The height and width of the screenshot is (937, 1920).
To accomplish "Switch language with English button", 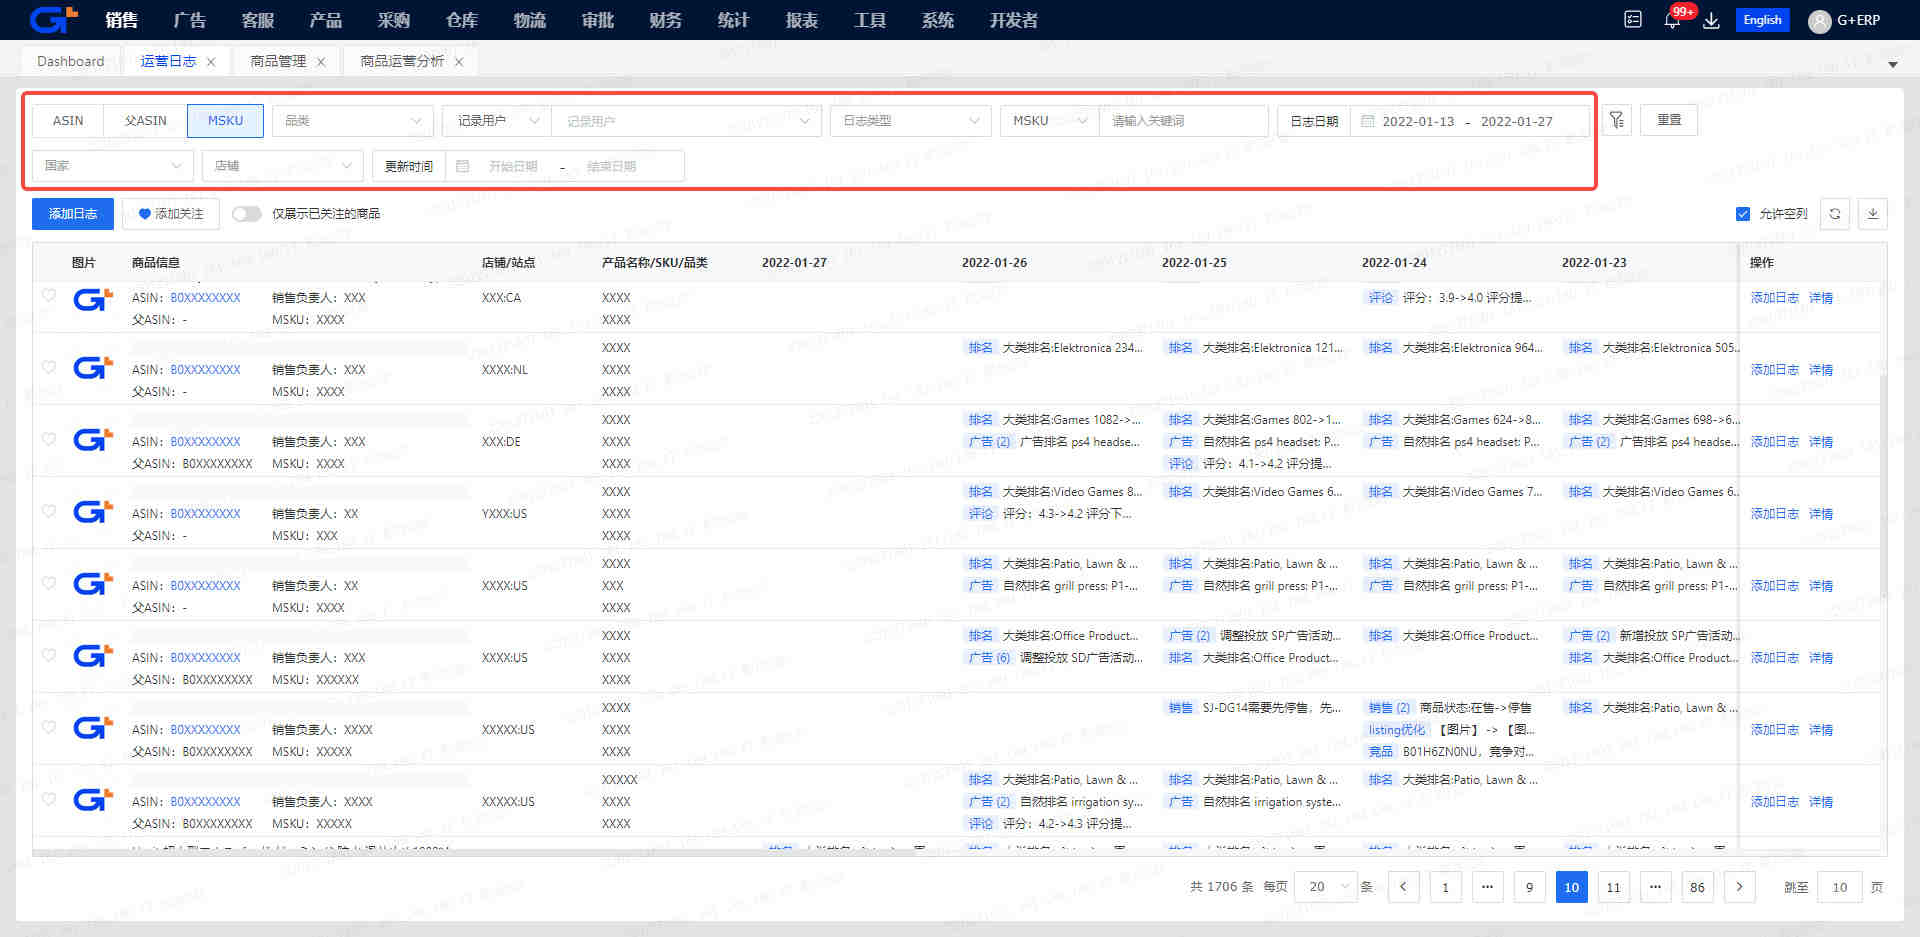I will 1762,20.
